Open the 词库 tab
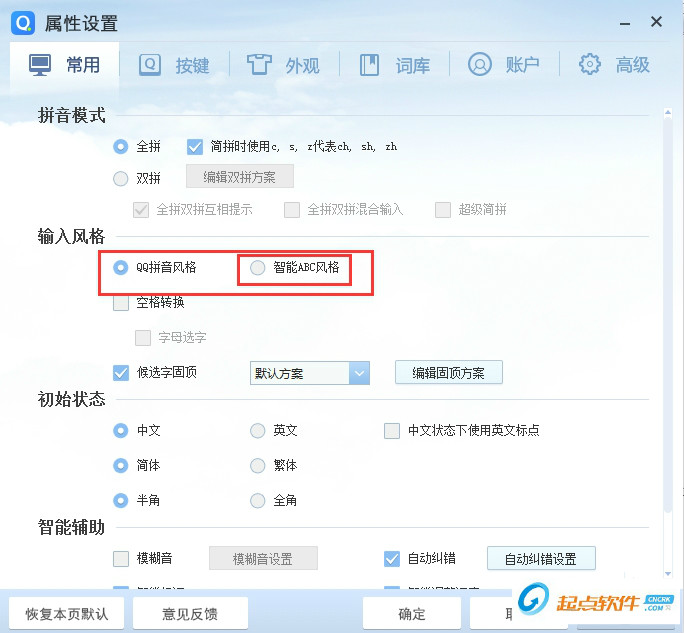Screen dimensions: 684x633 [x=413, y=66]
